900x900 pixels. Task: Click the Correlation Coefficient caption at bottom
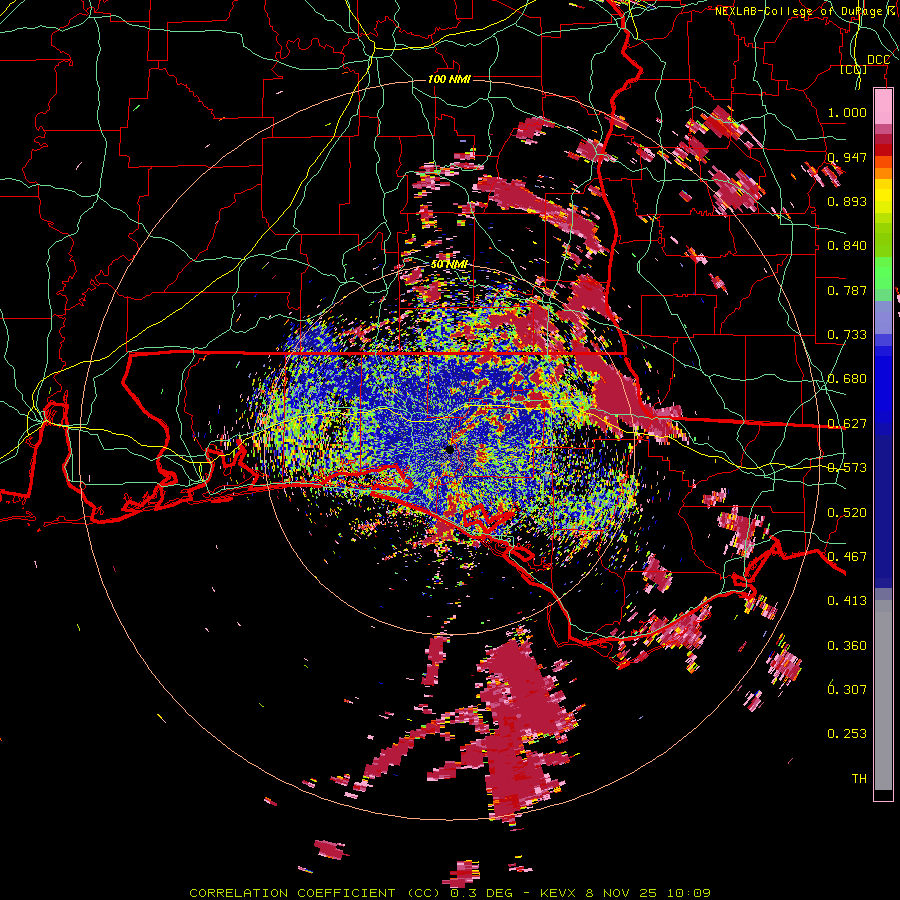[449, 893]
